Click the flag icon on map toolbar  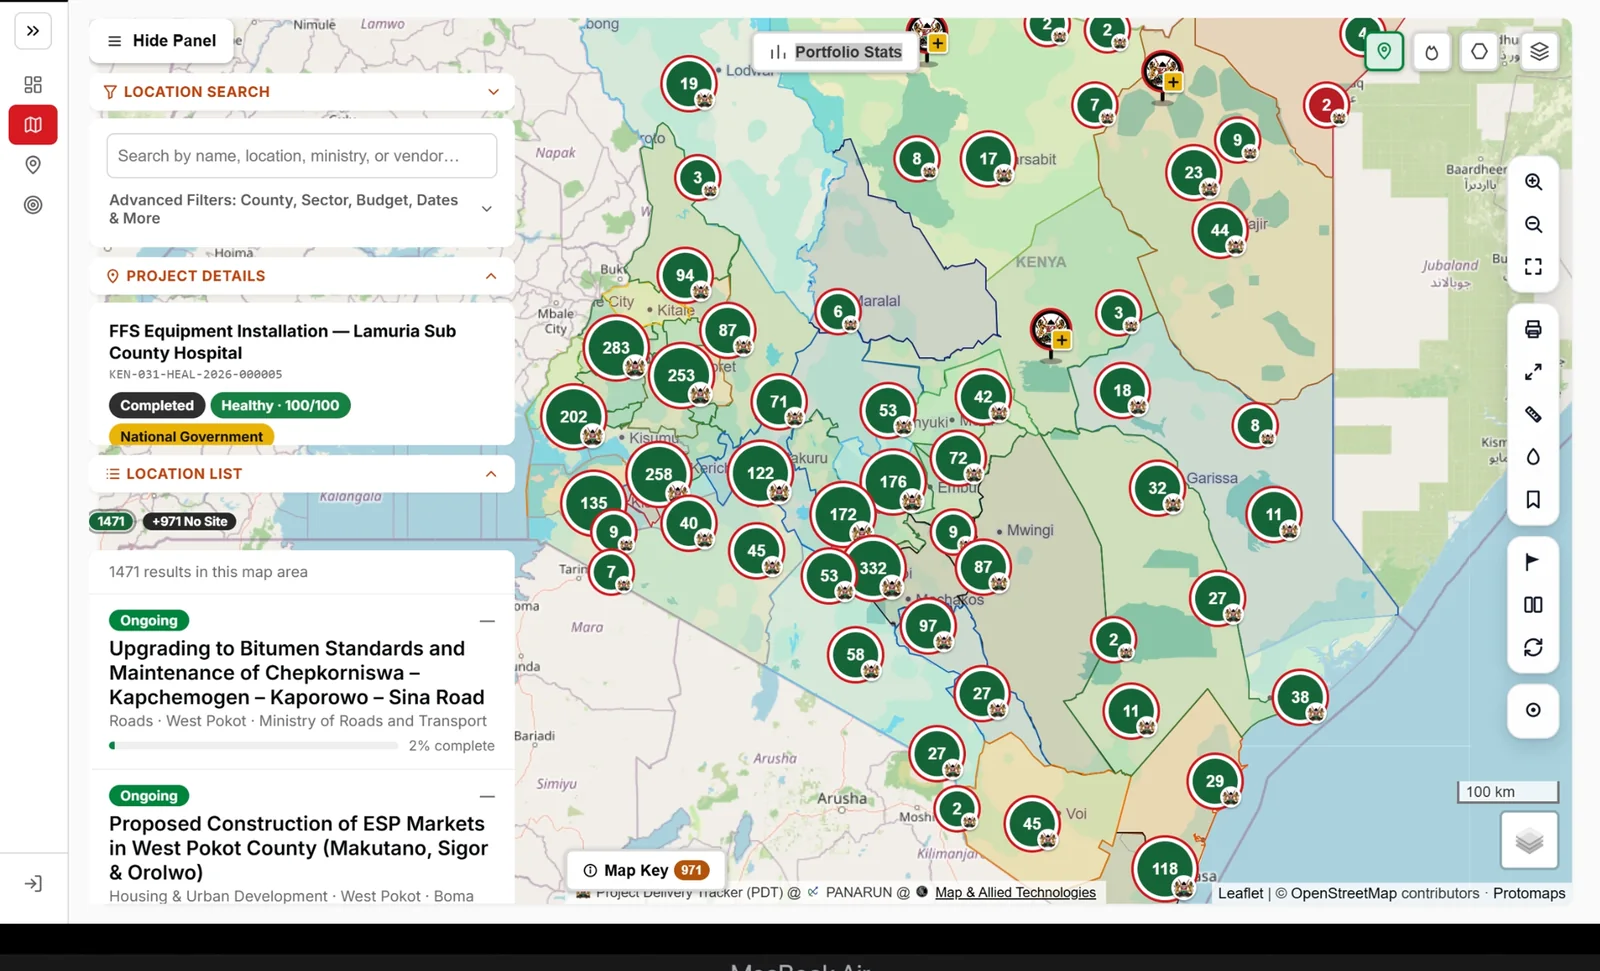(1533, 562)
